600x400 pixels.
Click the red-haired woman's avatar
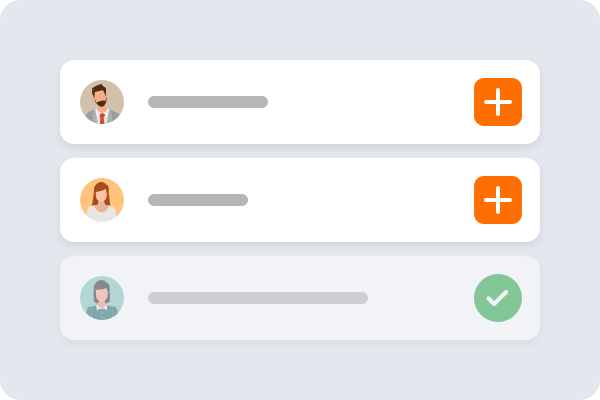(x=102, y=200)
